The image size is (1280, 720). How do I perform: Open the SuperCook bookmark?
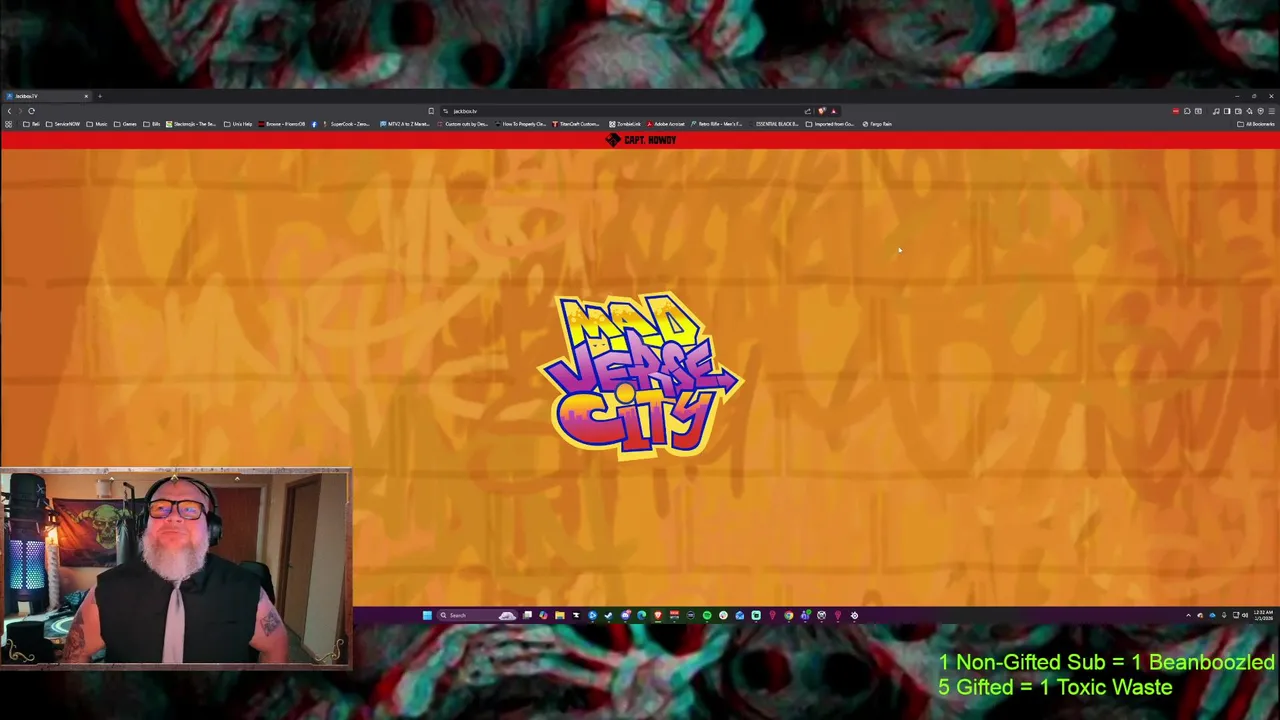tap(347, 124)
